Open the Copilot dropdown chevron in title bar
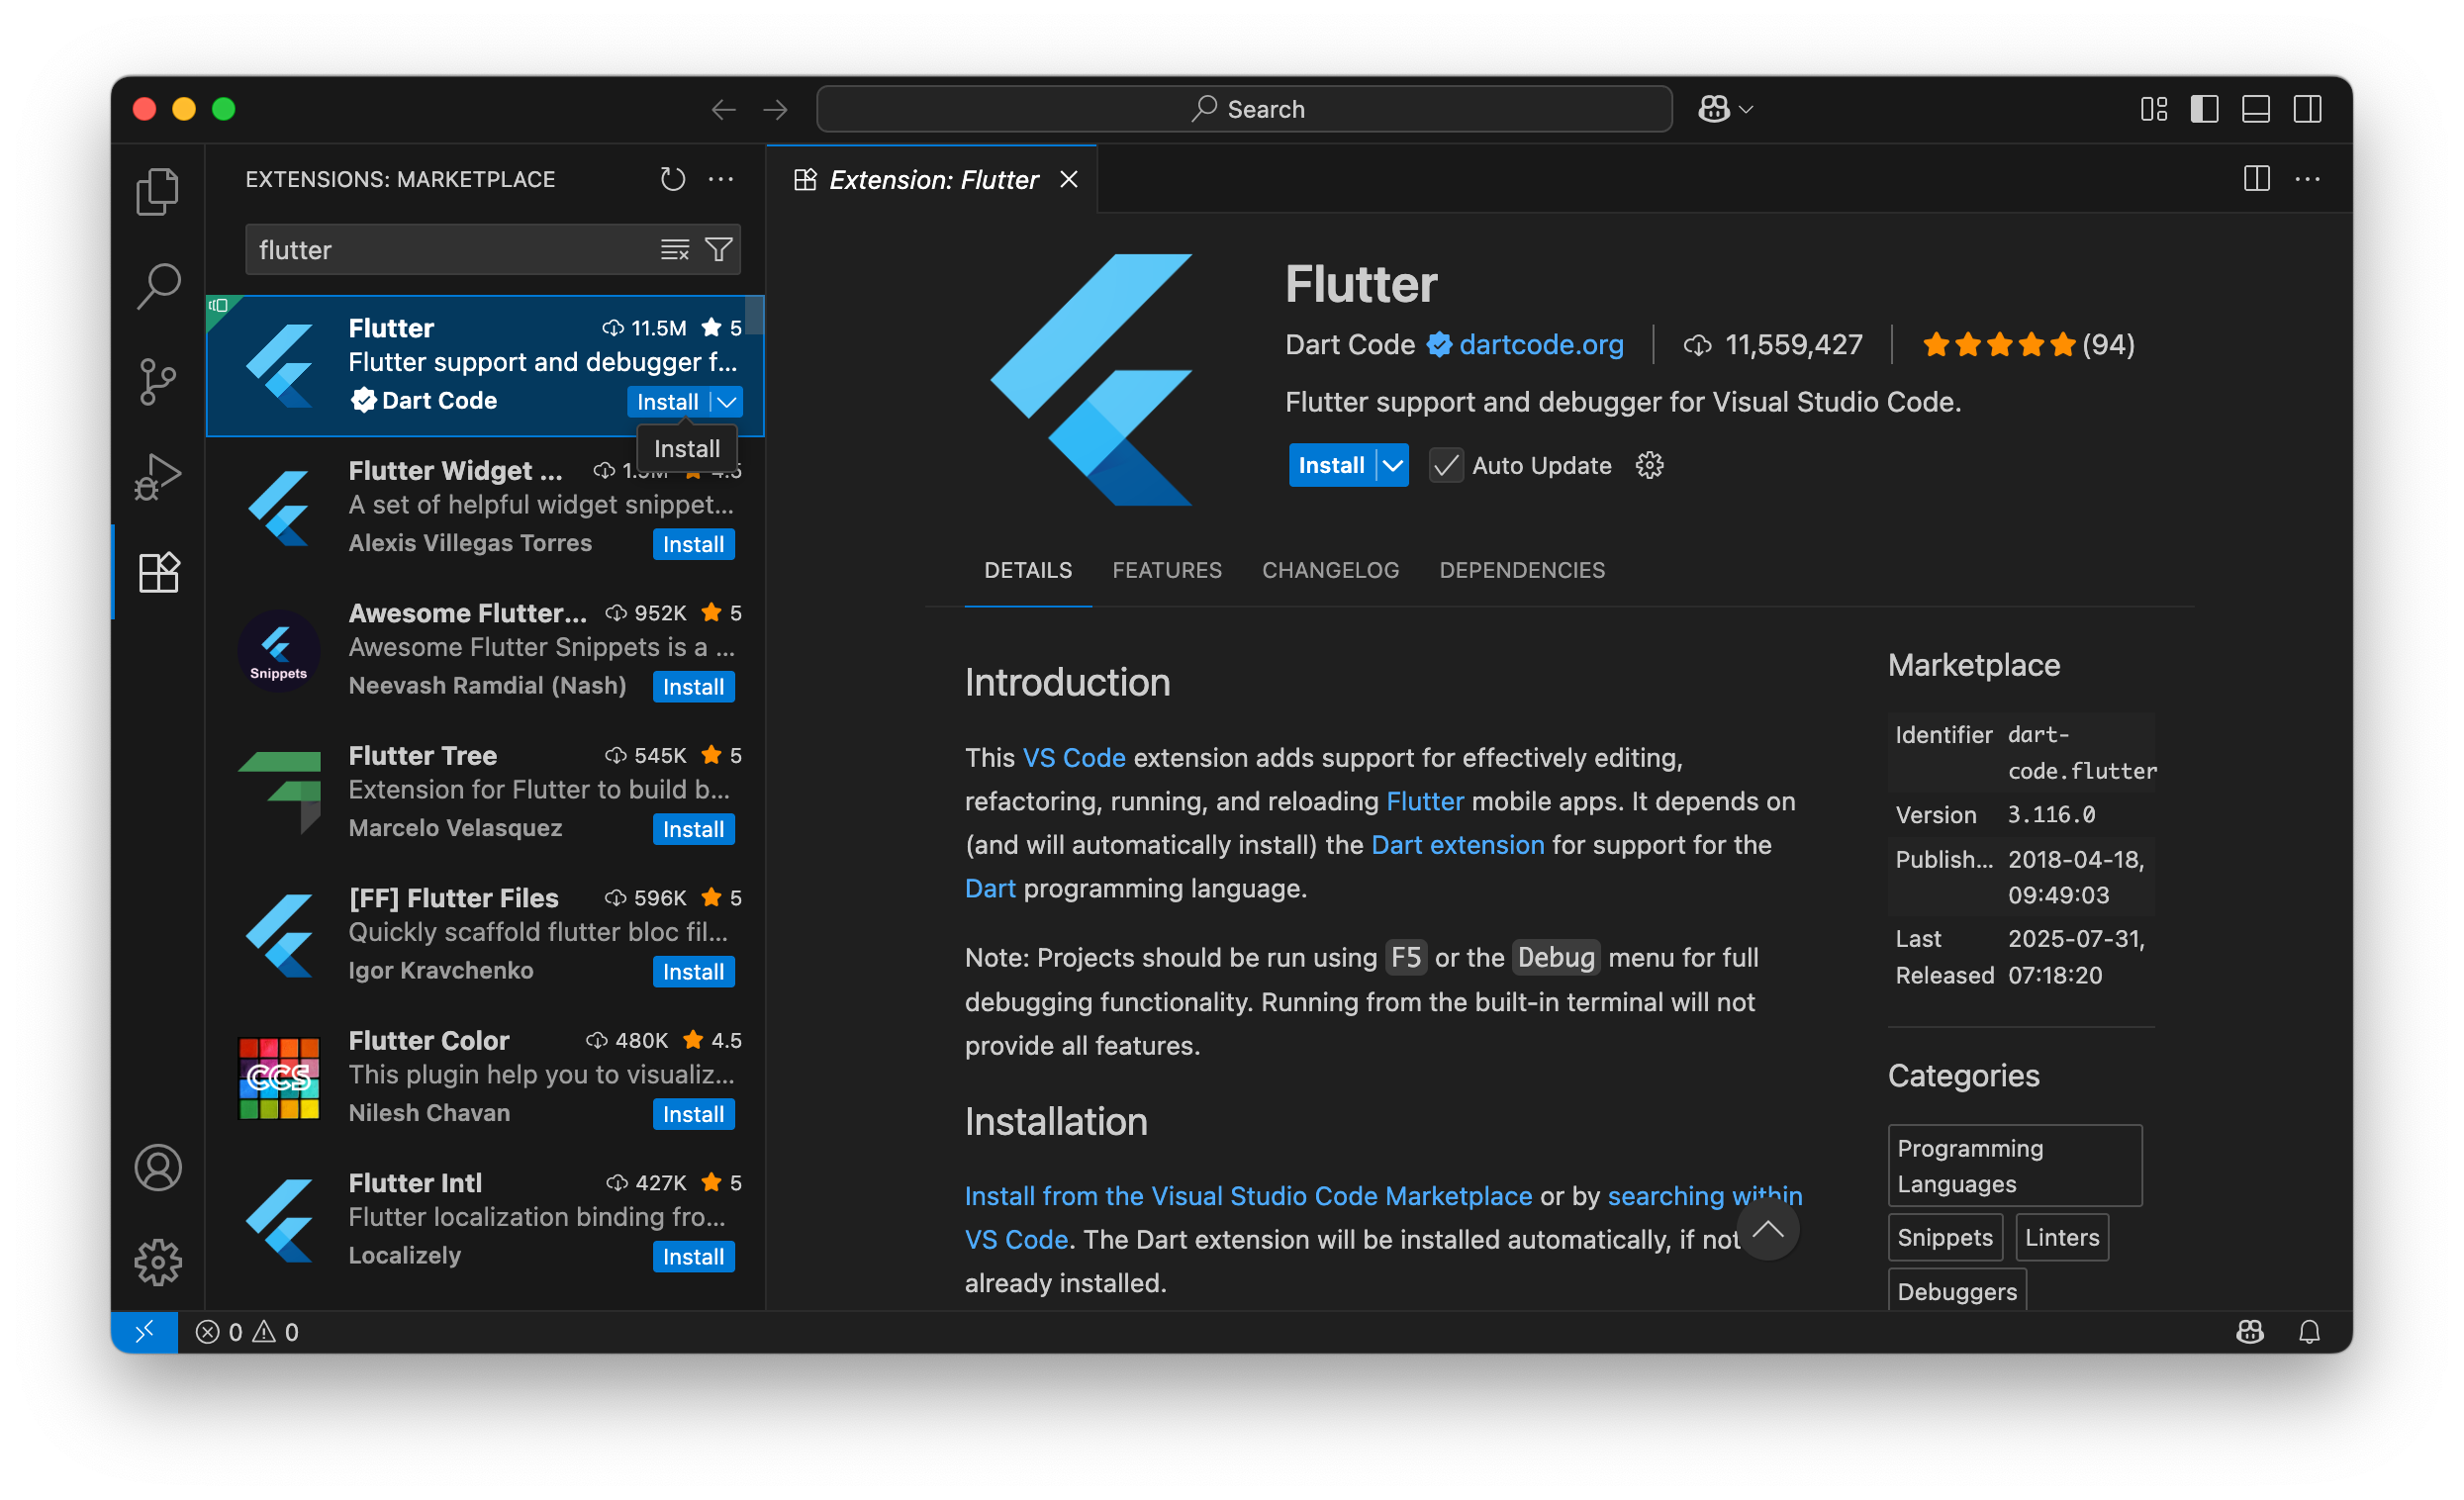 1746,109
